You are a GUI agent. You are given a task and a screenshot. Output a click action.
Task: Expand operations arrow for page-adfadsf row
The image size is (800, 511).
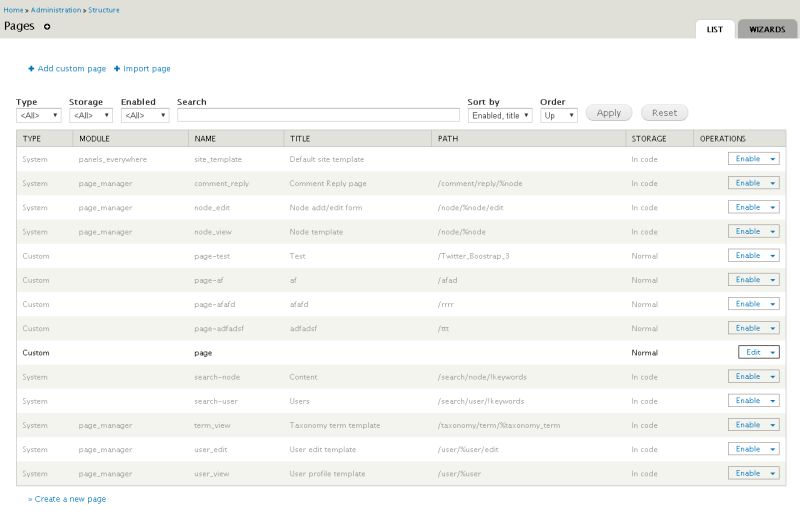[772, 328]
